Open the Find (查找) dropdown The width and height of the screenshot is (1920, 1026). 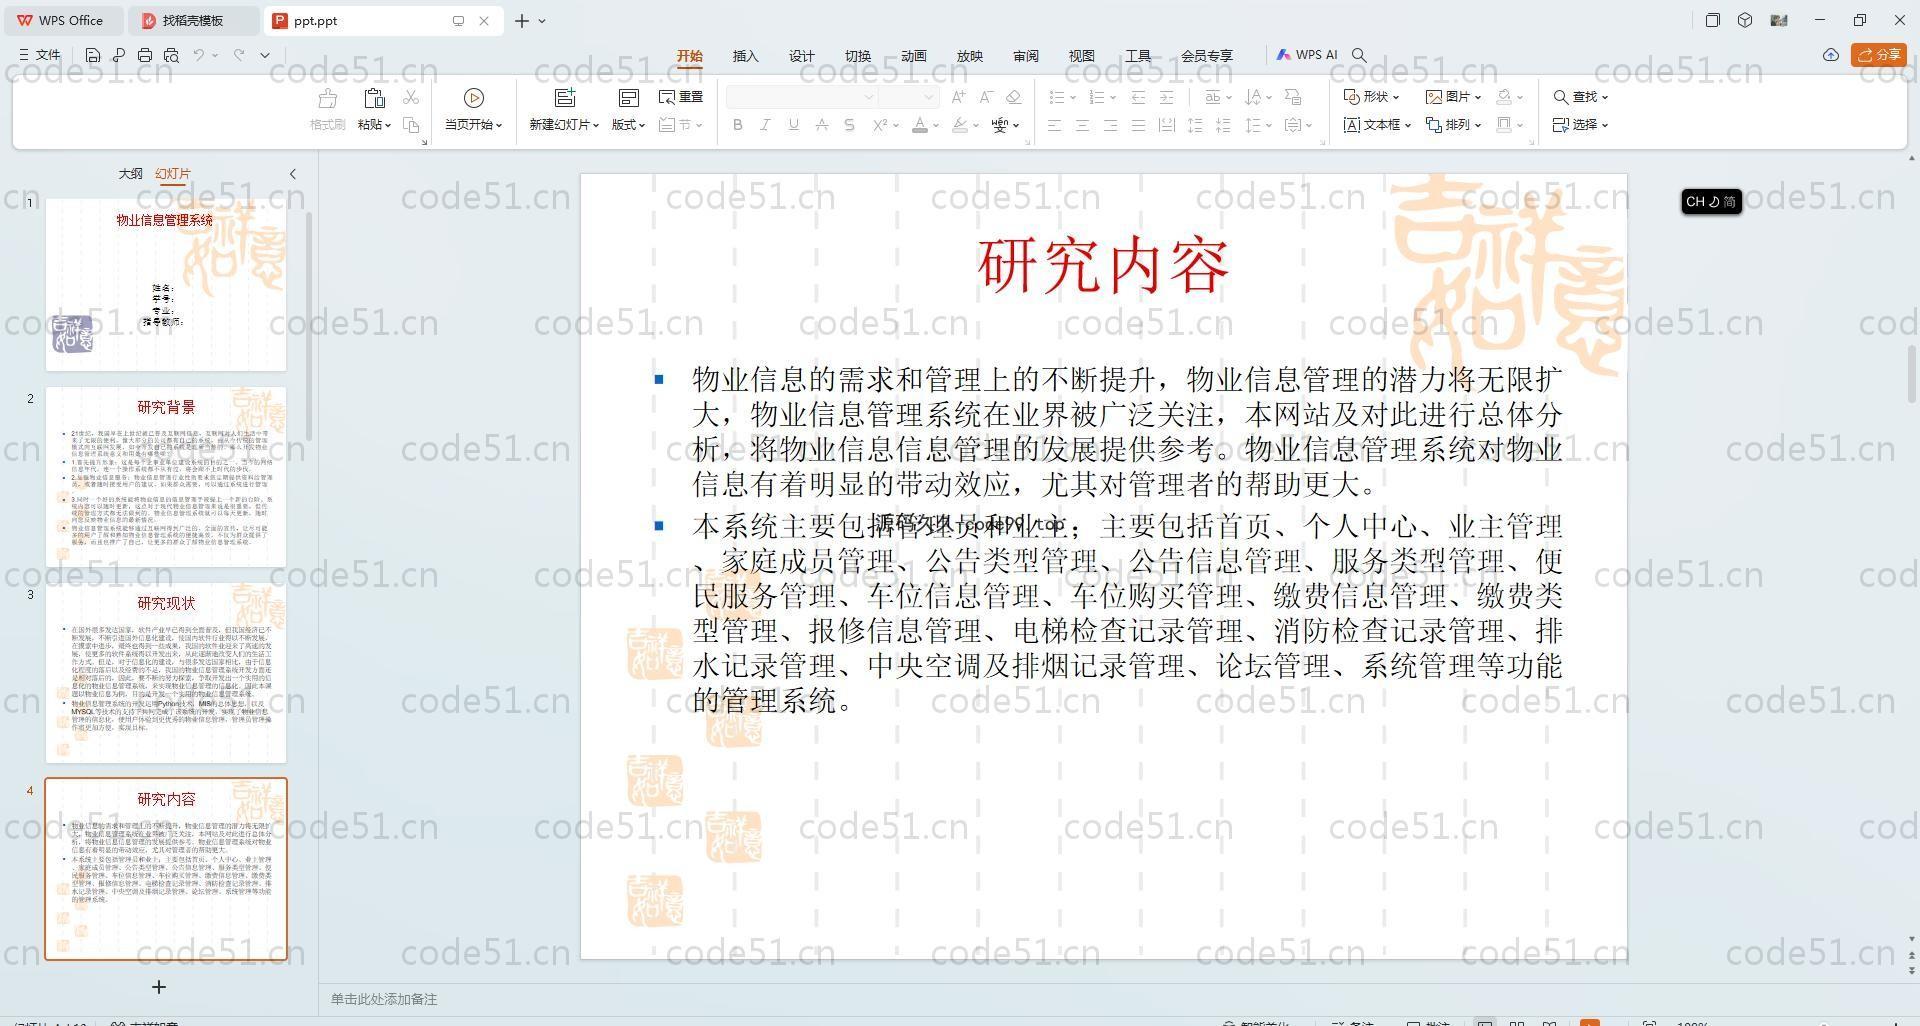click(1580, 97)
